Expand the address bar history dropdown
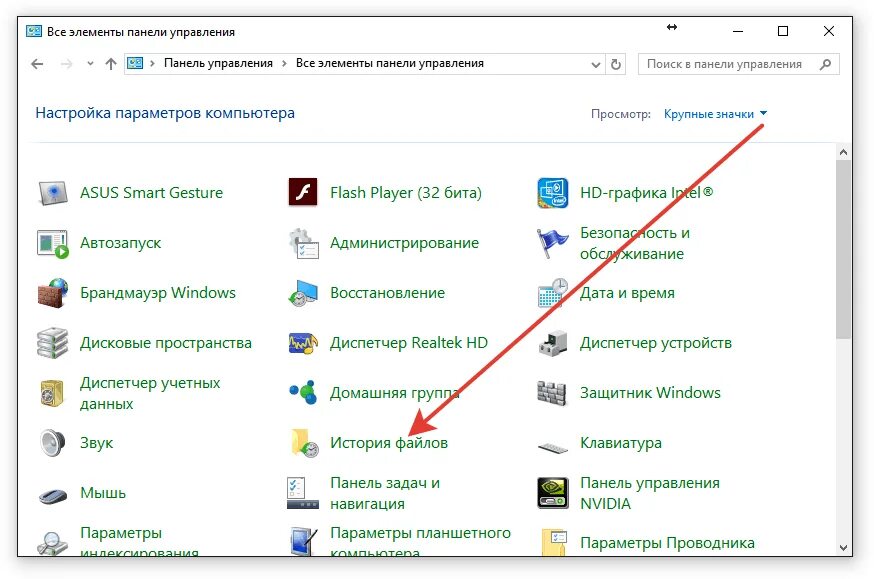The height and width of the screenshot is (579, 874). (595, 65)
